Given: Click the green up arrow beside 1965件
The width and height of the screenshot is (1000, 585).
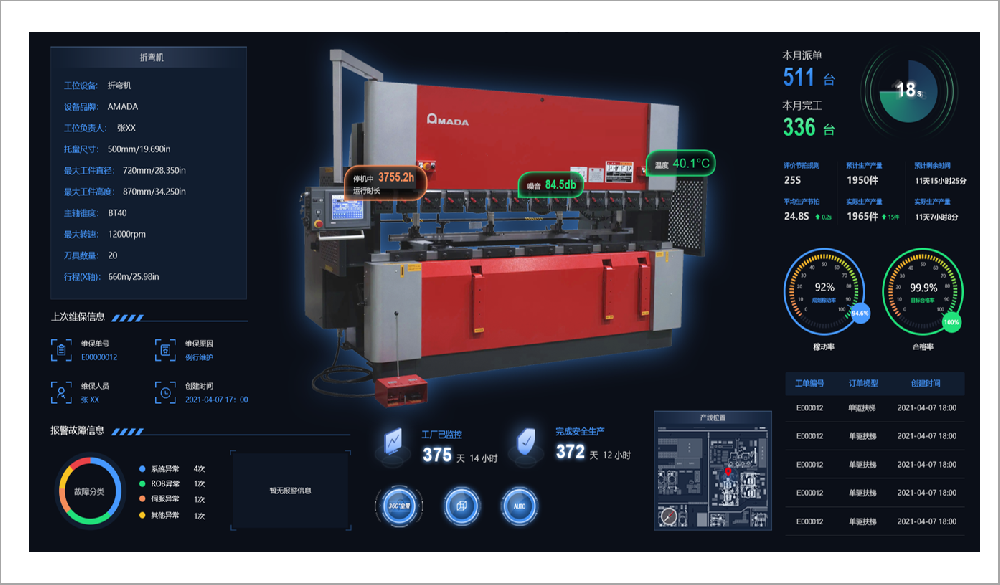Looking at the screenshot, I should pyautogui.click(x=884, y=217).
